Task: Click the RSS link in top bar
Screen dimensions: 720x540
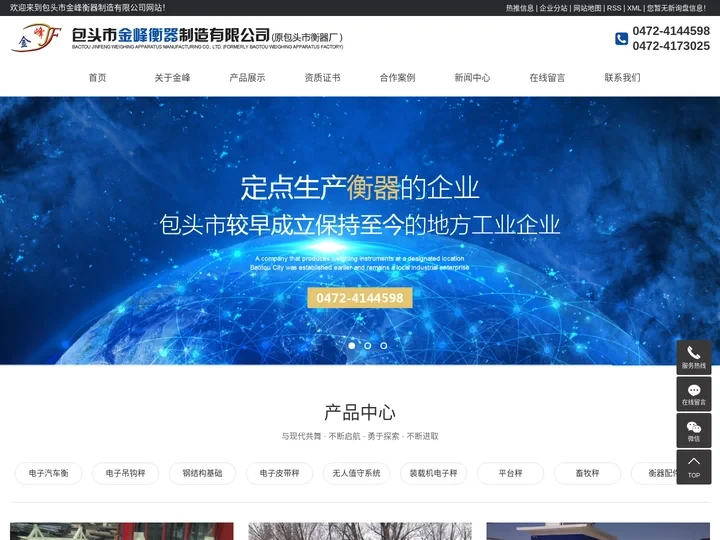Action: (614, 8)
